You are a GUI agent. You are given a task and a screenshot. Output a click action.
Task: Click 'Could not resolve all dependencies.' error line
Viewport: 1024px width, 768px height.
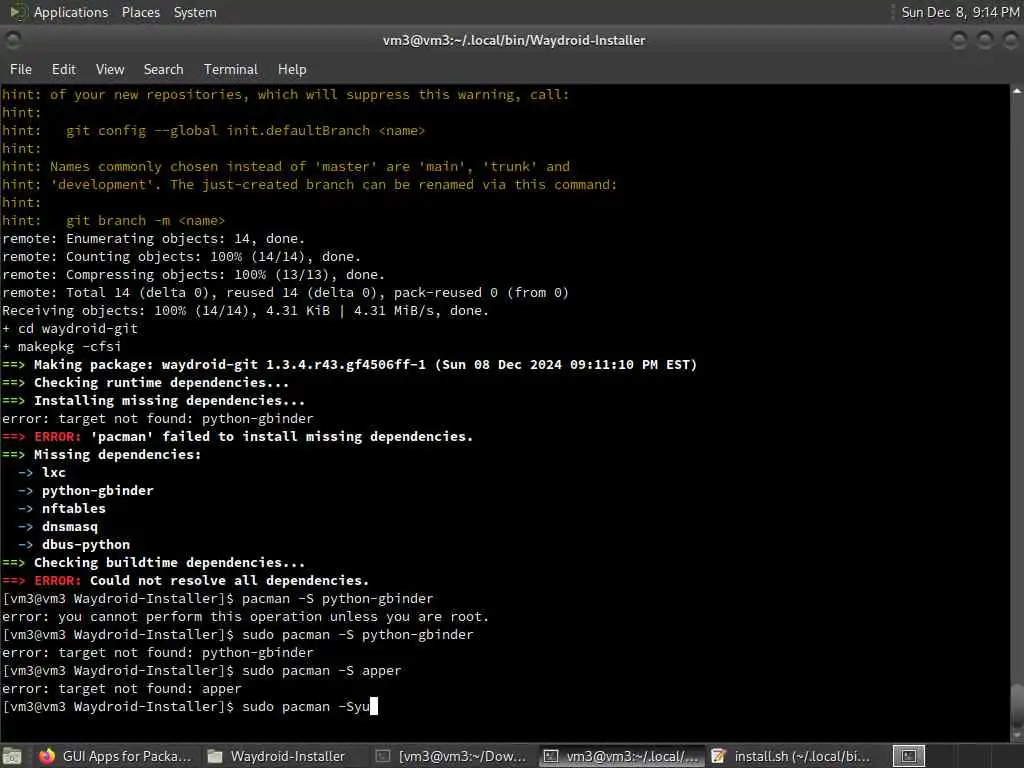[x=185, y=580]
